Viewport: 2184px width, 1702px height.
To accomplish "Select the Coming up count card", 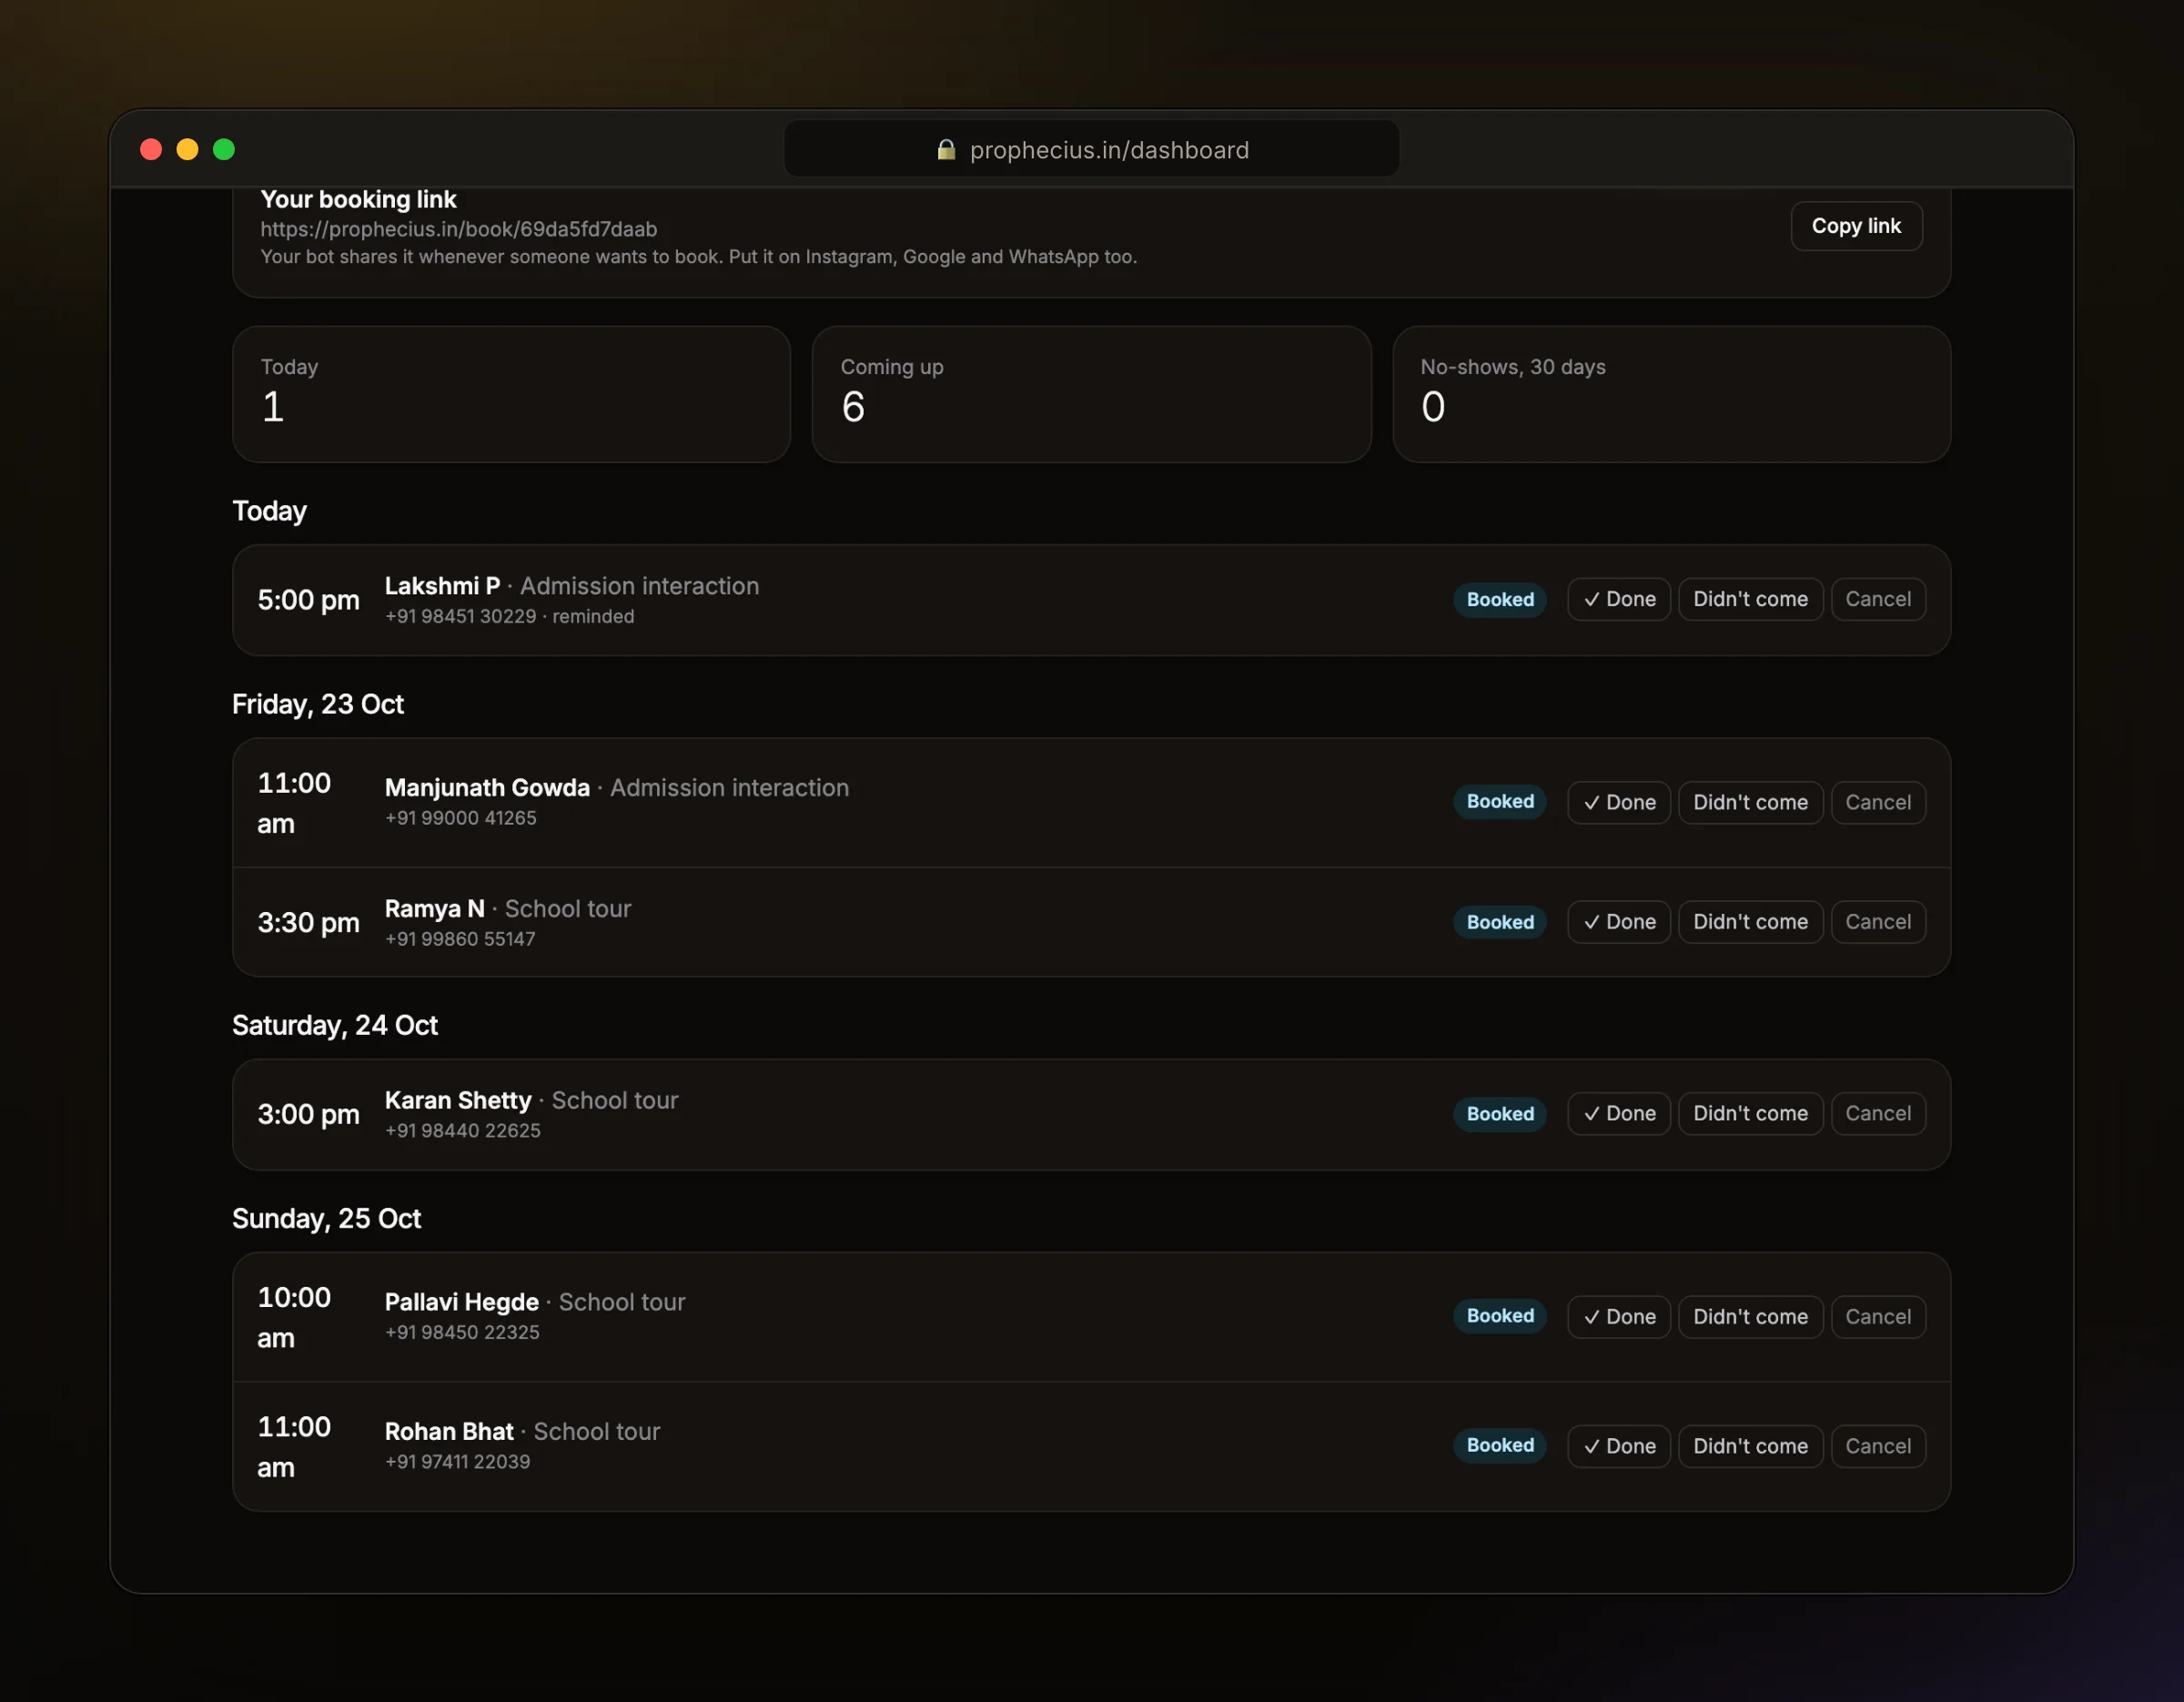I will pyautogui.click(x=1091, y=394).
